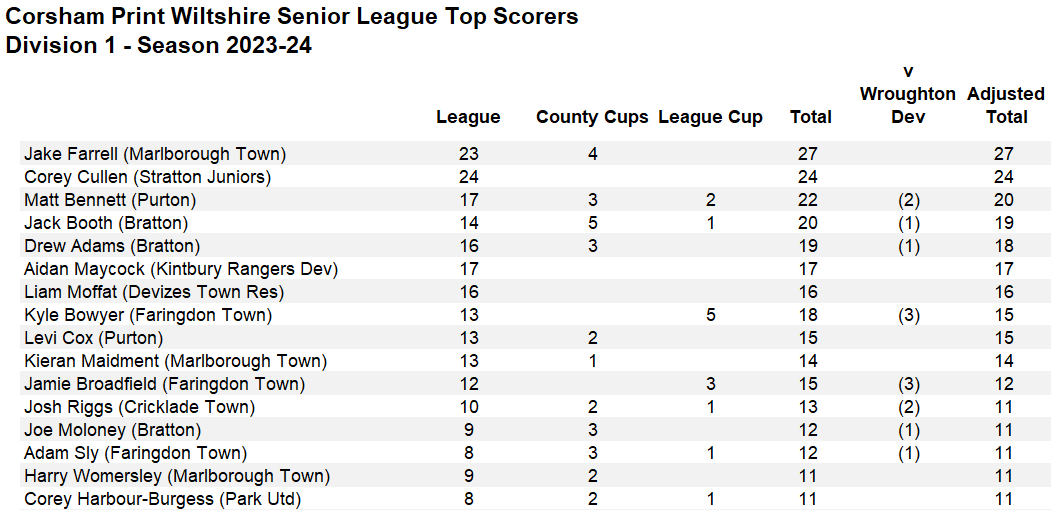Viewport: 1051px width, 510px height.
Task: Click Kieran Maidment (Marlborough Town) name
Action: (175, 361)
